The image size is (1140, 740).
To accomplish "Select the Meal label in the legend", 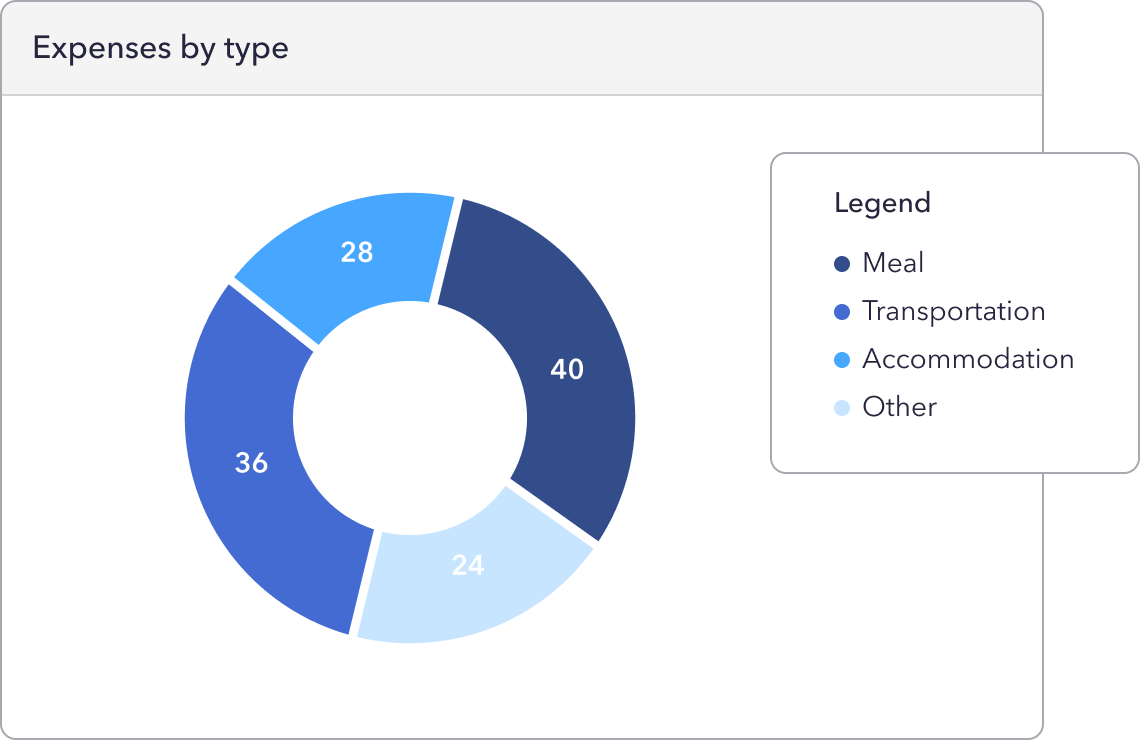I will (x=893, y=263).
